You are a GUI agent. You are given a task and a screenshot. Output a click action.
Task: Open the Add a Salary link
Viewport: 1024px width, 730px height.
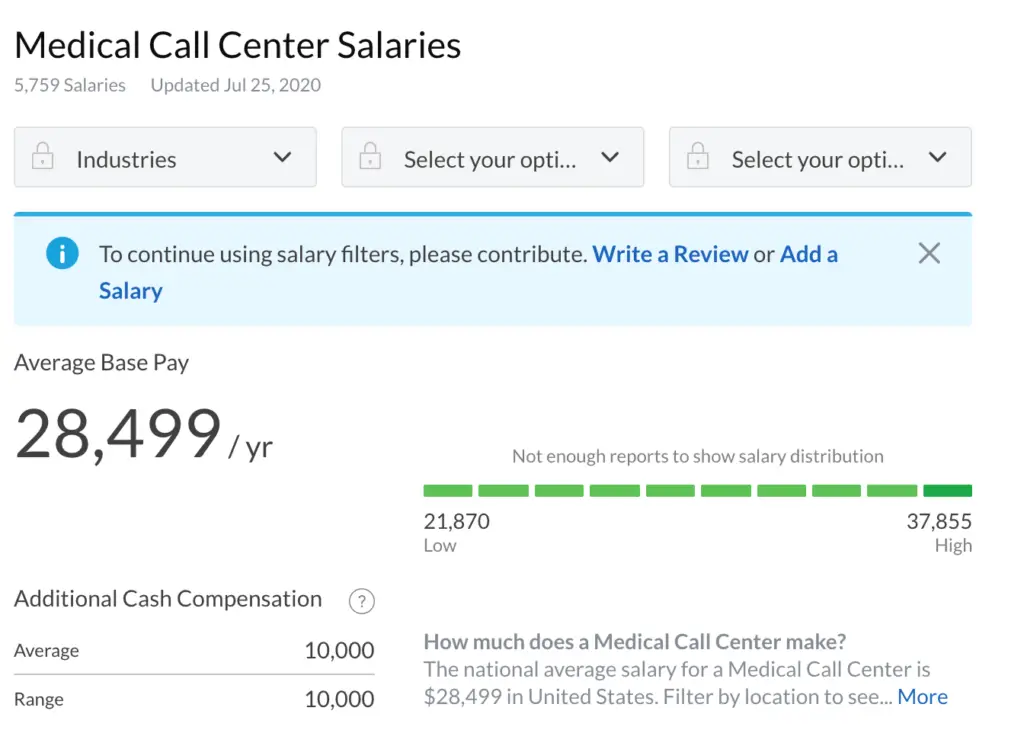468,272
